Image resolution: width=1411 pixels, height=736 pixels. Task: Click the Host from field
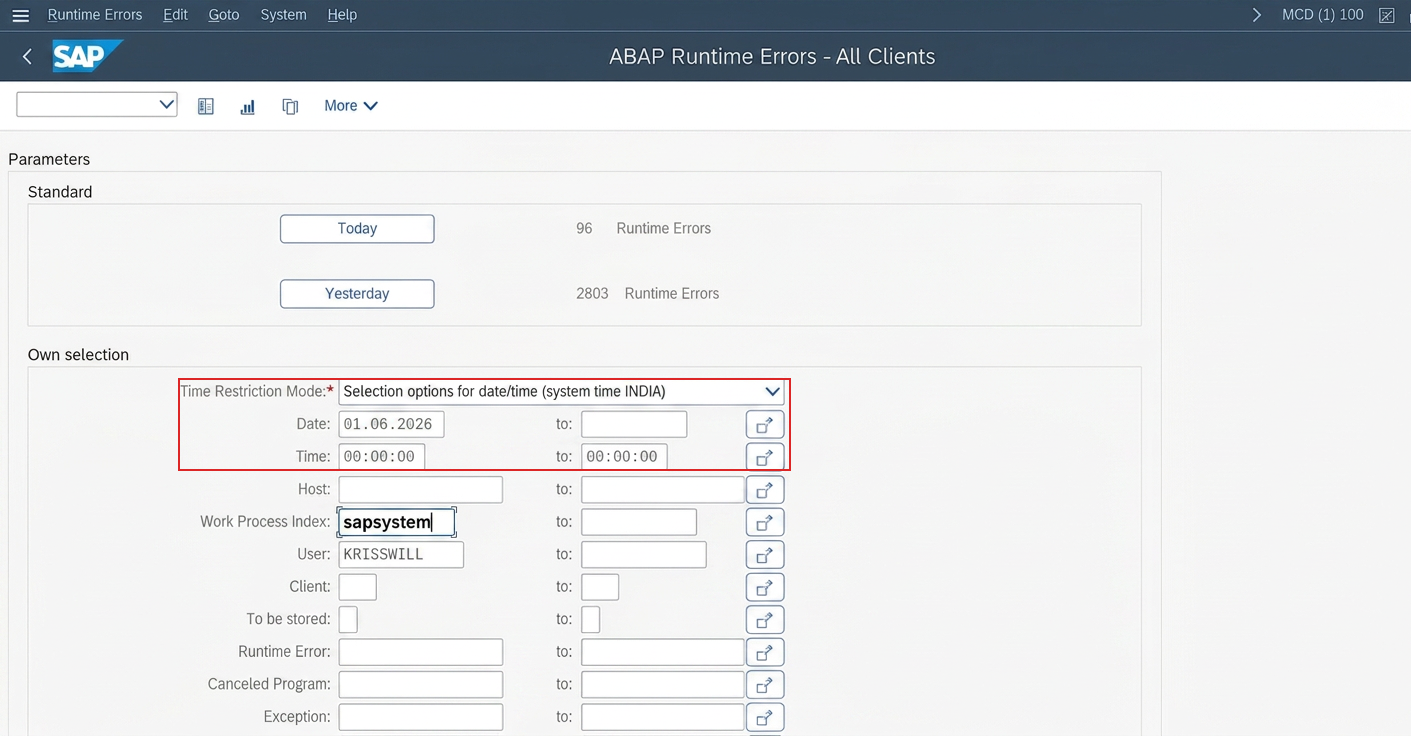[x=421, y=490]
